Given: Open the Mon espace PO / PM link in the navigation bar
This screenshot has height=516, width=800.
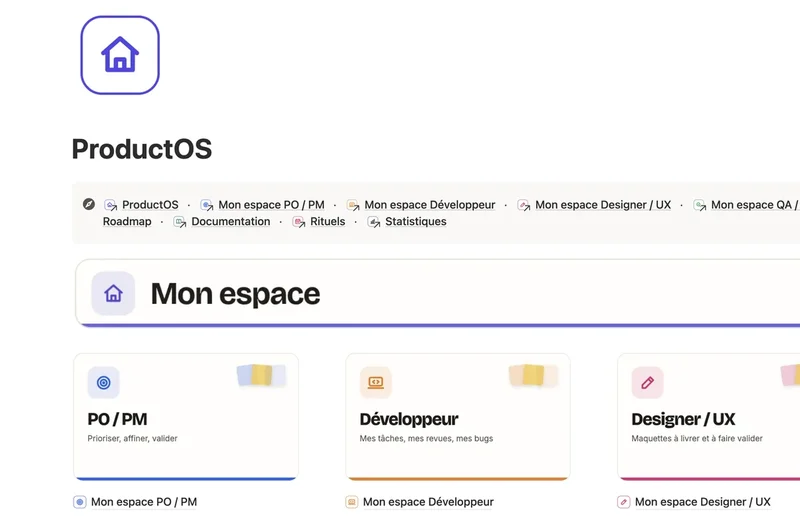Looking at the screenshot, I should point(271,205).
